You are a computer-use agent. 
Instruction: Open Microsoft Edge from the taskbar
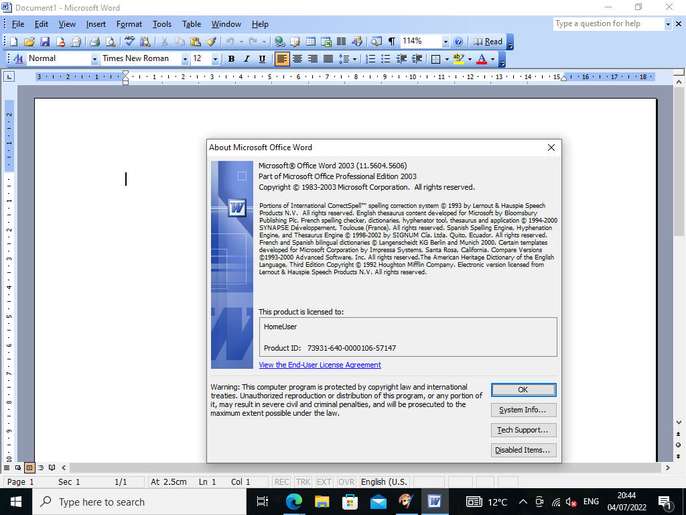tap(294, 502)
